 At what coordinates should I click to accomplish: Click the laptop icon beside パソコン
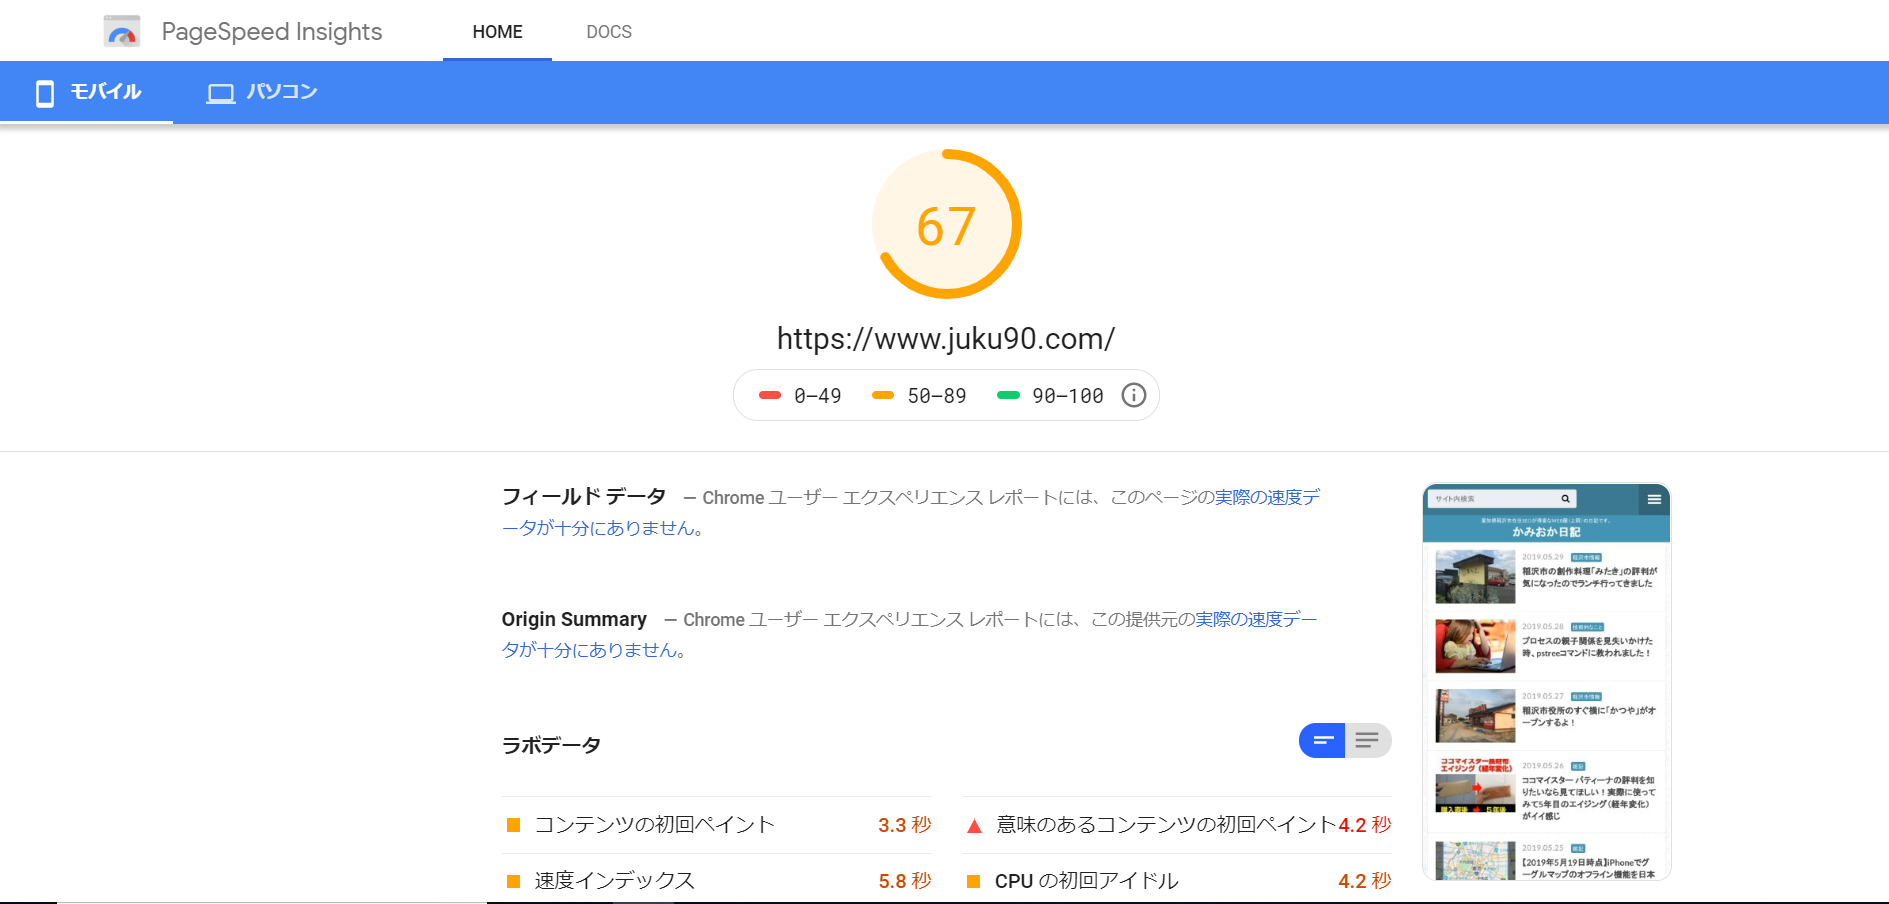pyautogui.click(x=221, y=93)
